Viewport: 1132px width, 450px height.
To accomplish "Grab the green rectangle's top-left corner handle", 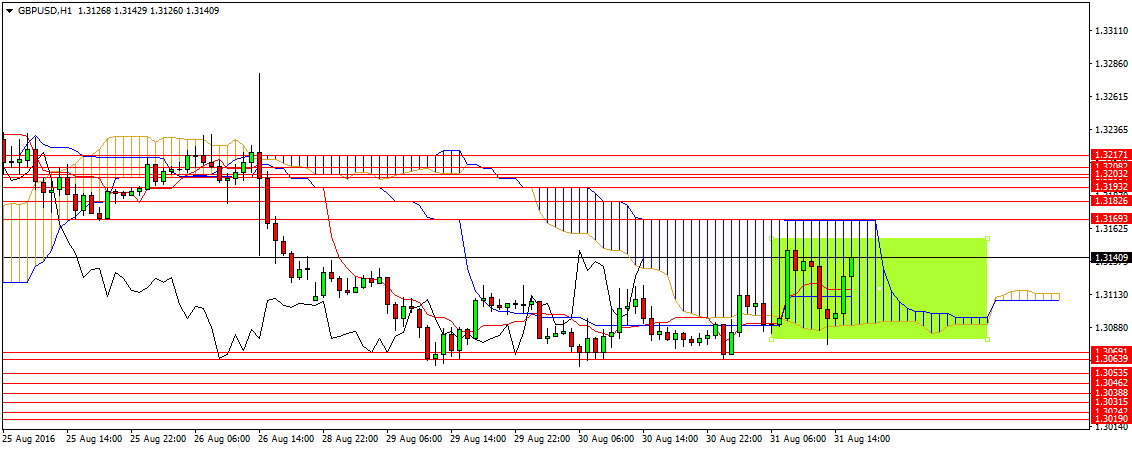I will point(772,238).
